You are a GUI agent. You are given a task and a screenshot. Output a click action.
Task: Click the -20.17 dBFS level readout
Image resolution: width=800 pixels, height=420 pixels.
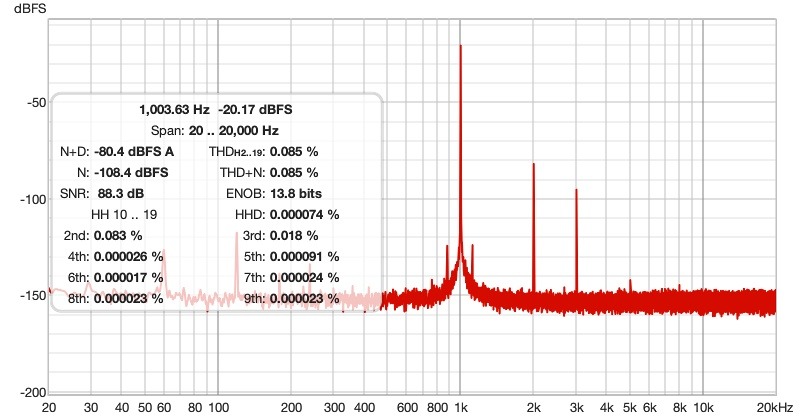click(255, 110)
